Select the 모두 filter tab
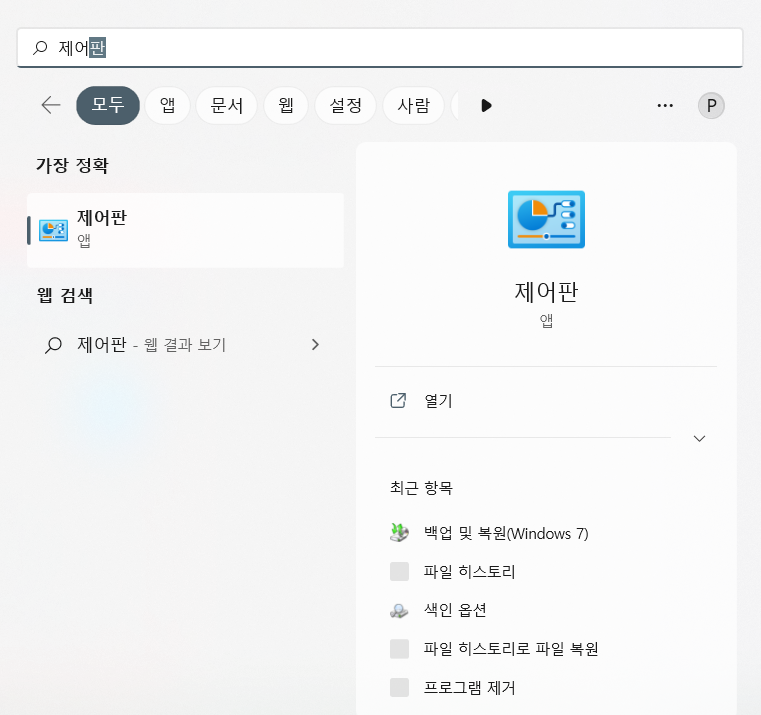 coord(108,105)
